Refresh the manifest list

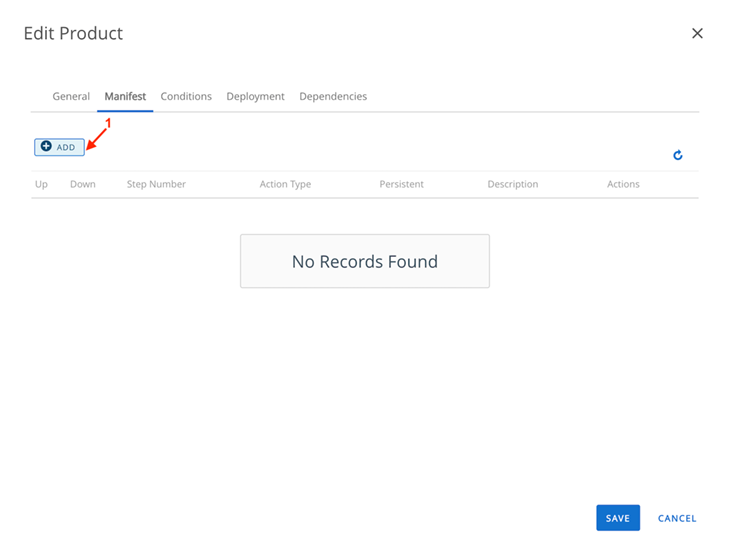[678, 155]
